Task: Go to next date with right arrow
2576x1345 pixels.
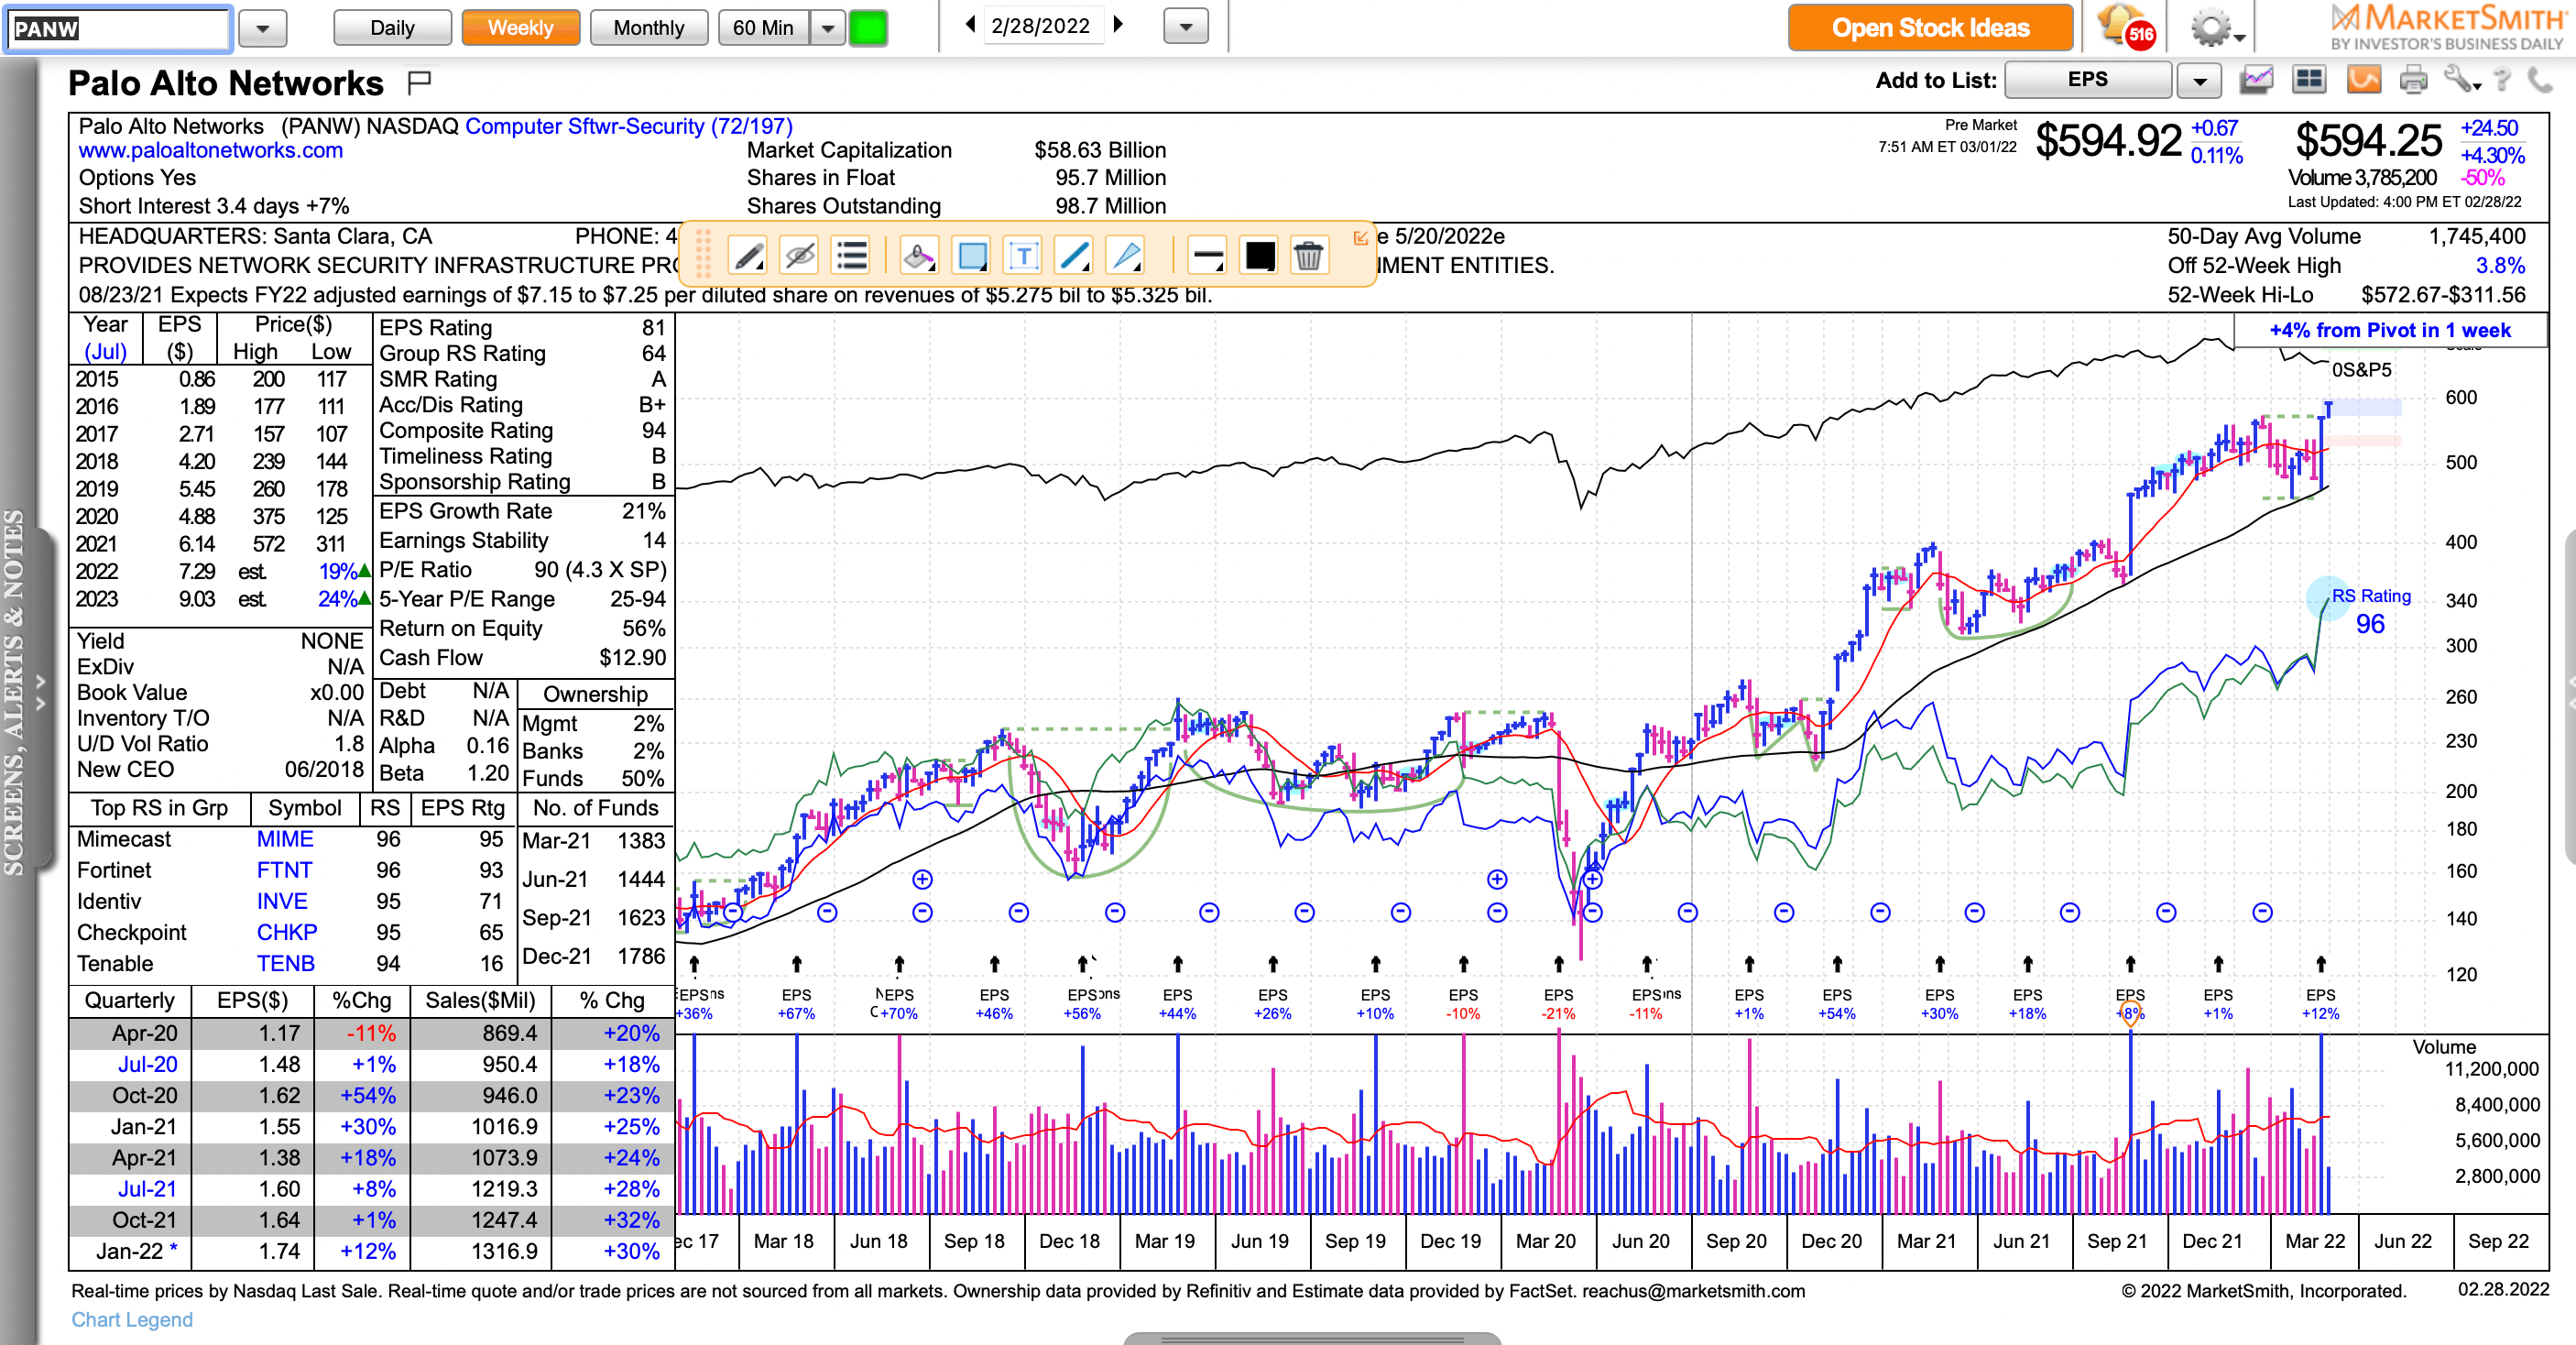Action: (x=1118, y=25)
